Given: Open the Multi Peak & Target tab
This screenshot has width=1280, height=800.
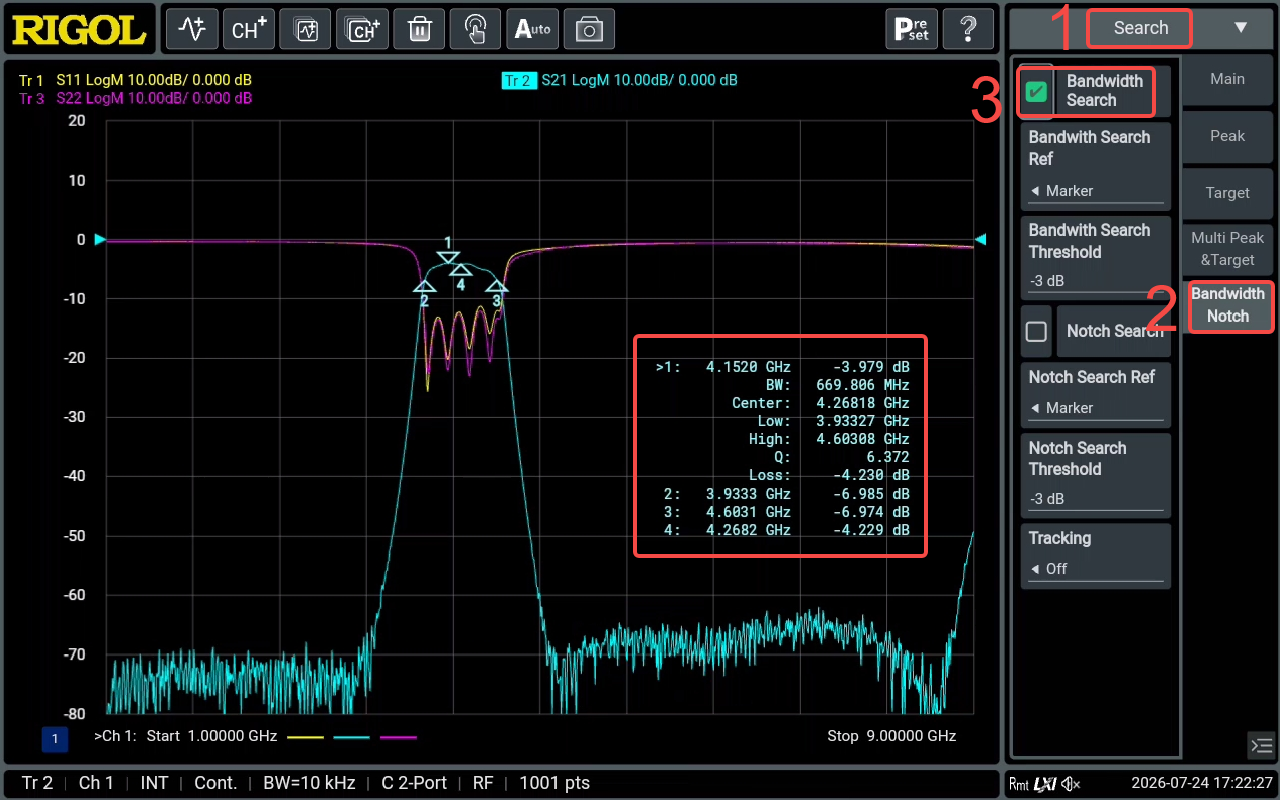Looking at the screenshot, I should point(1228,249).
